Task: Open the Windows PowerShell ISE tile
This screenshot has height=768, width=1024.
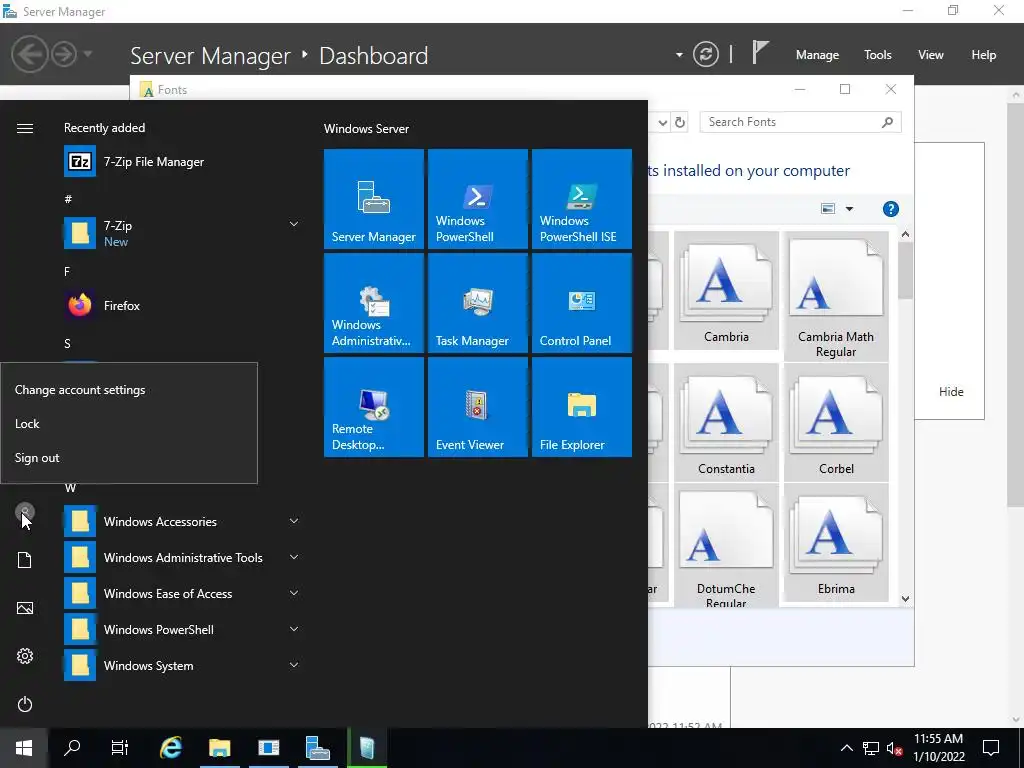Action: click(582, 199)
